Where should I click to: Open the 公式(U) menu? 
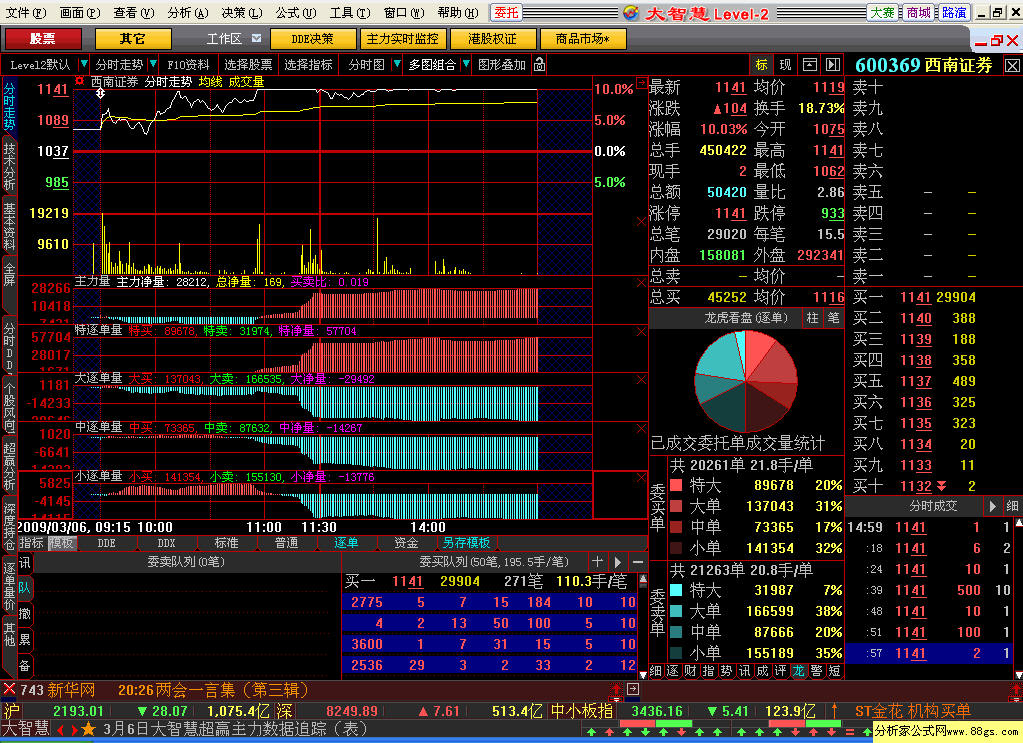(295, 12)
